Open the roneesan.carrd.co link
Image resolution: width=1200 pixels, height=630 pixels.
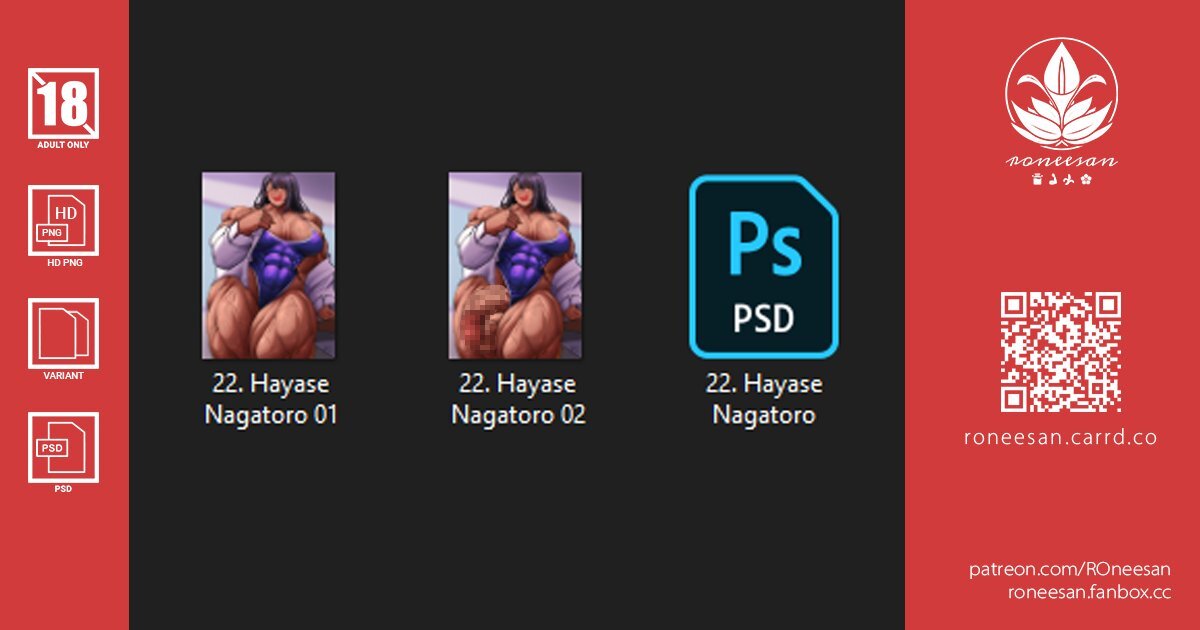click(x=1061, y=438)
